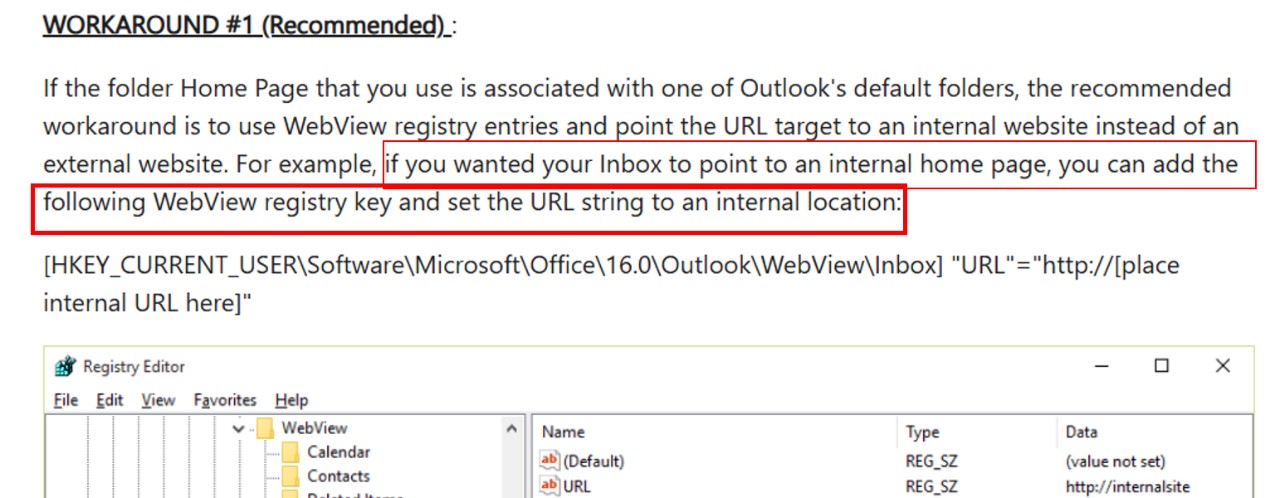Sort by the Name column header
Screen dimensions: 1270x498
click(563, 432)
